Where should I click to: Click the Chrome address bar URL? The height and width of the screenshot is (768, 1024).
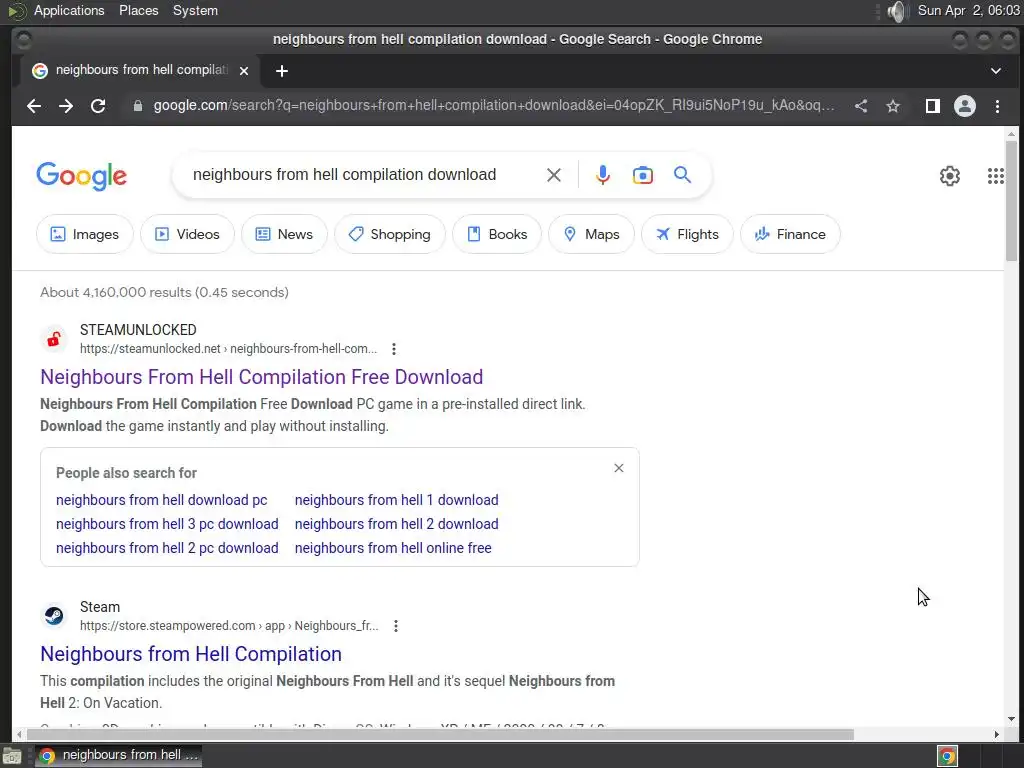pos(493,106)
